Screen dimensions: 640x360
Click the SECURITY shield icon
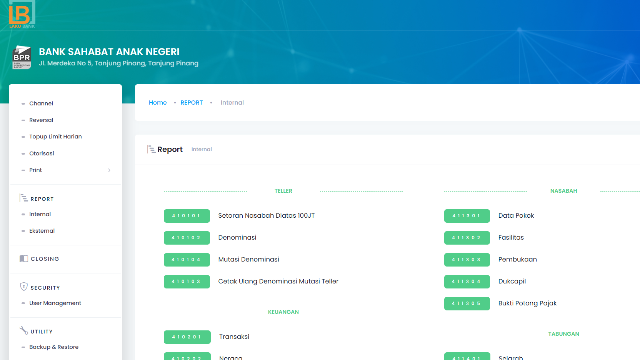[x=24, y=287]
